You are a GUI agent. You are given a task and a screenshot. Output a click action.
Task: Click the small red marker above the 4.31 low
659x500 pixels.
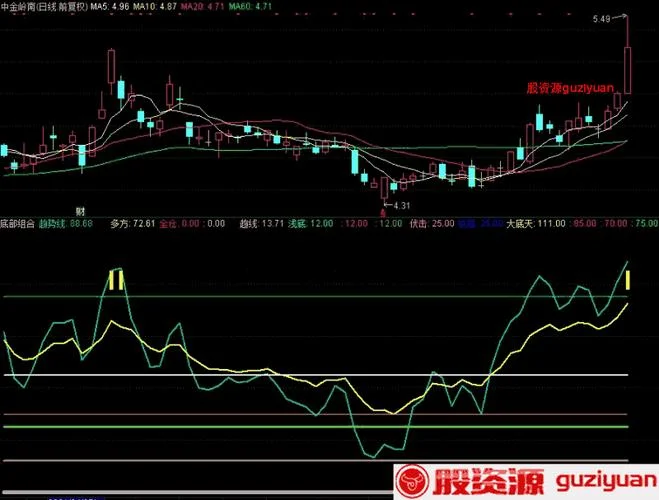click(x=383, y=213)
